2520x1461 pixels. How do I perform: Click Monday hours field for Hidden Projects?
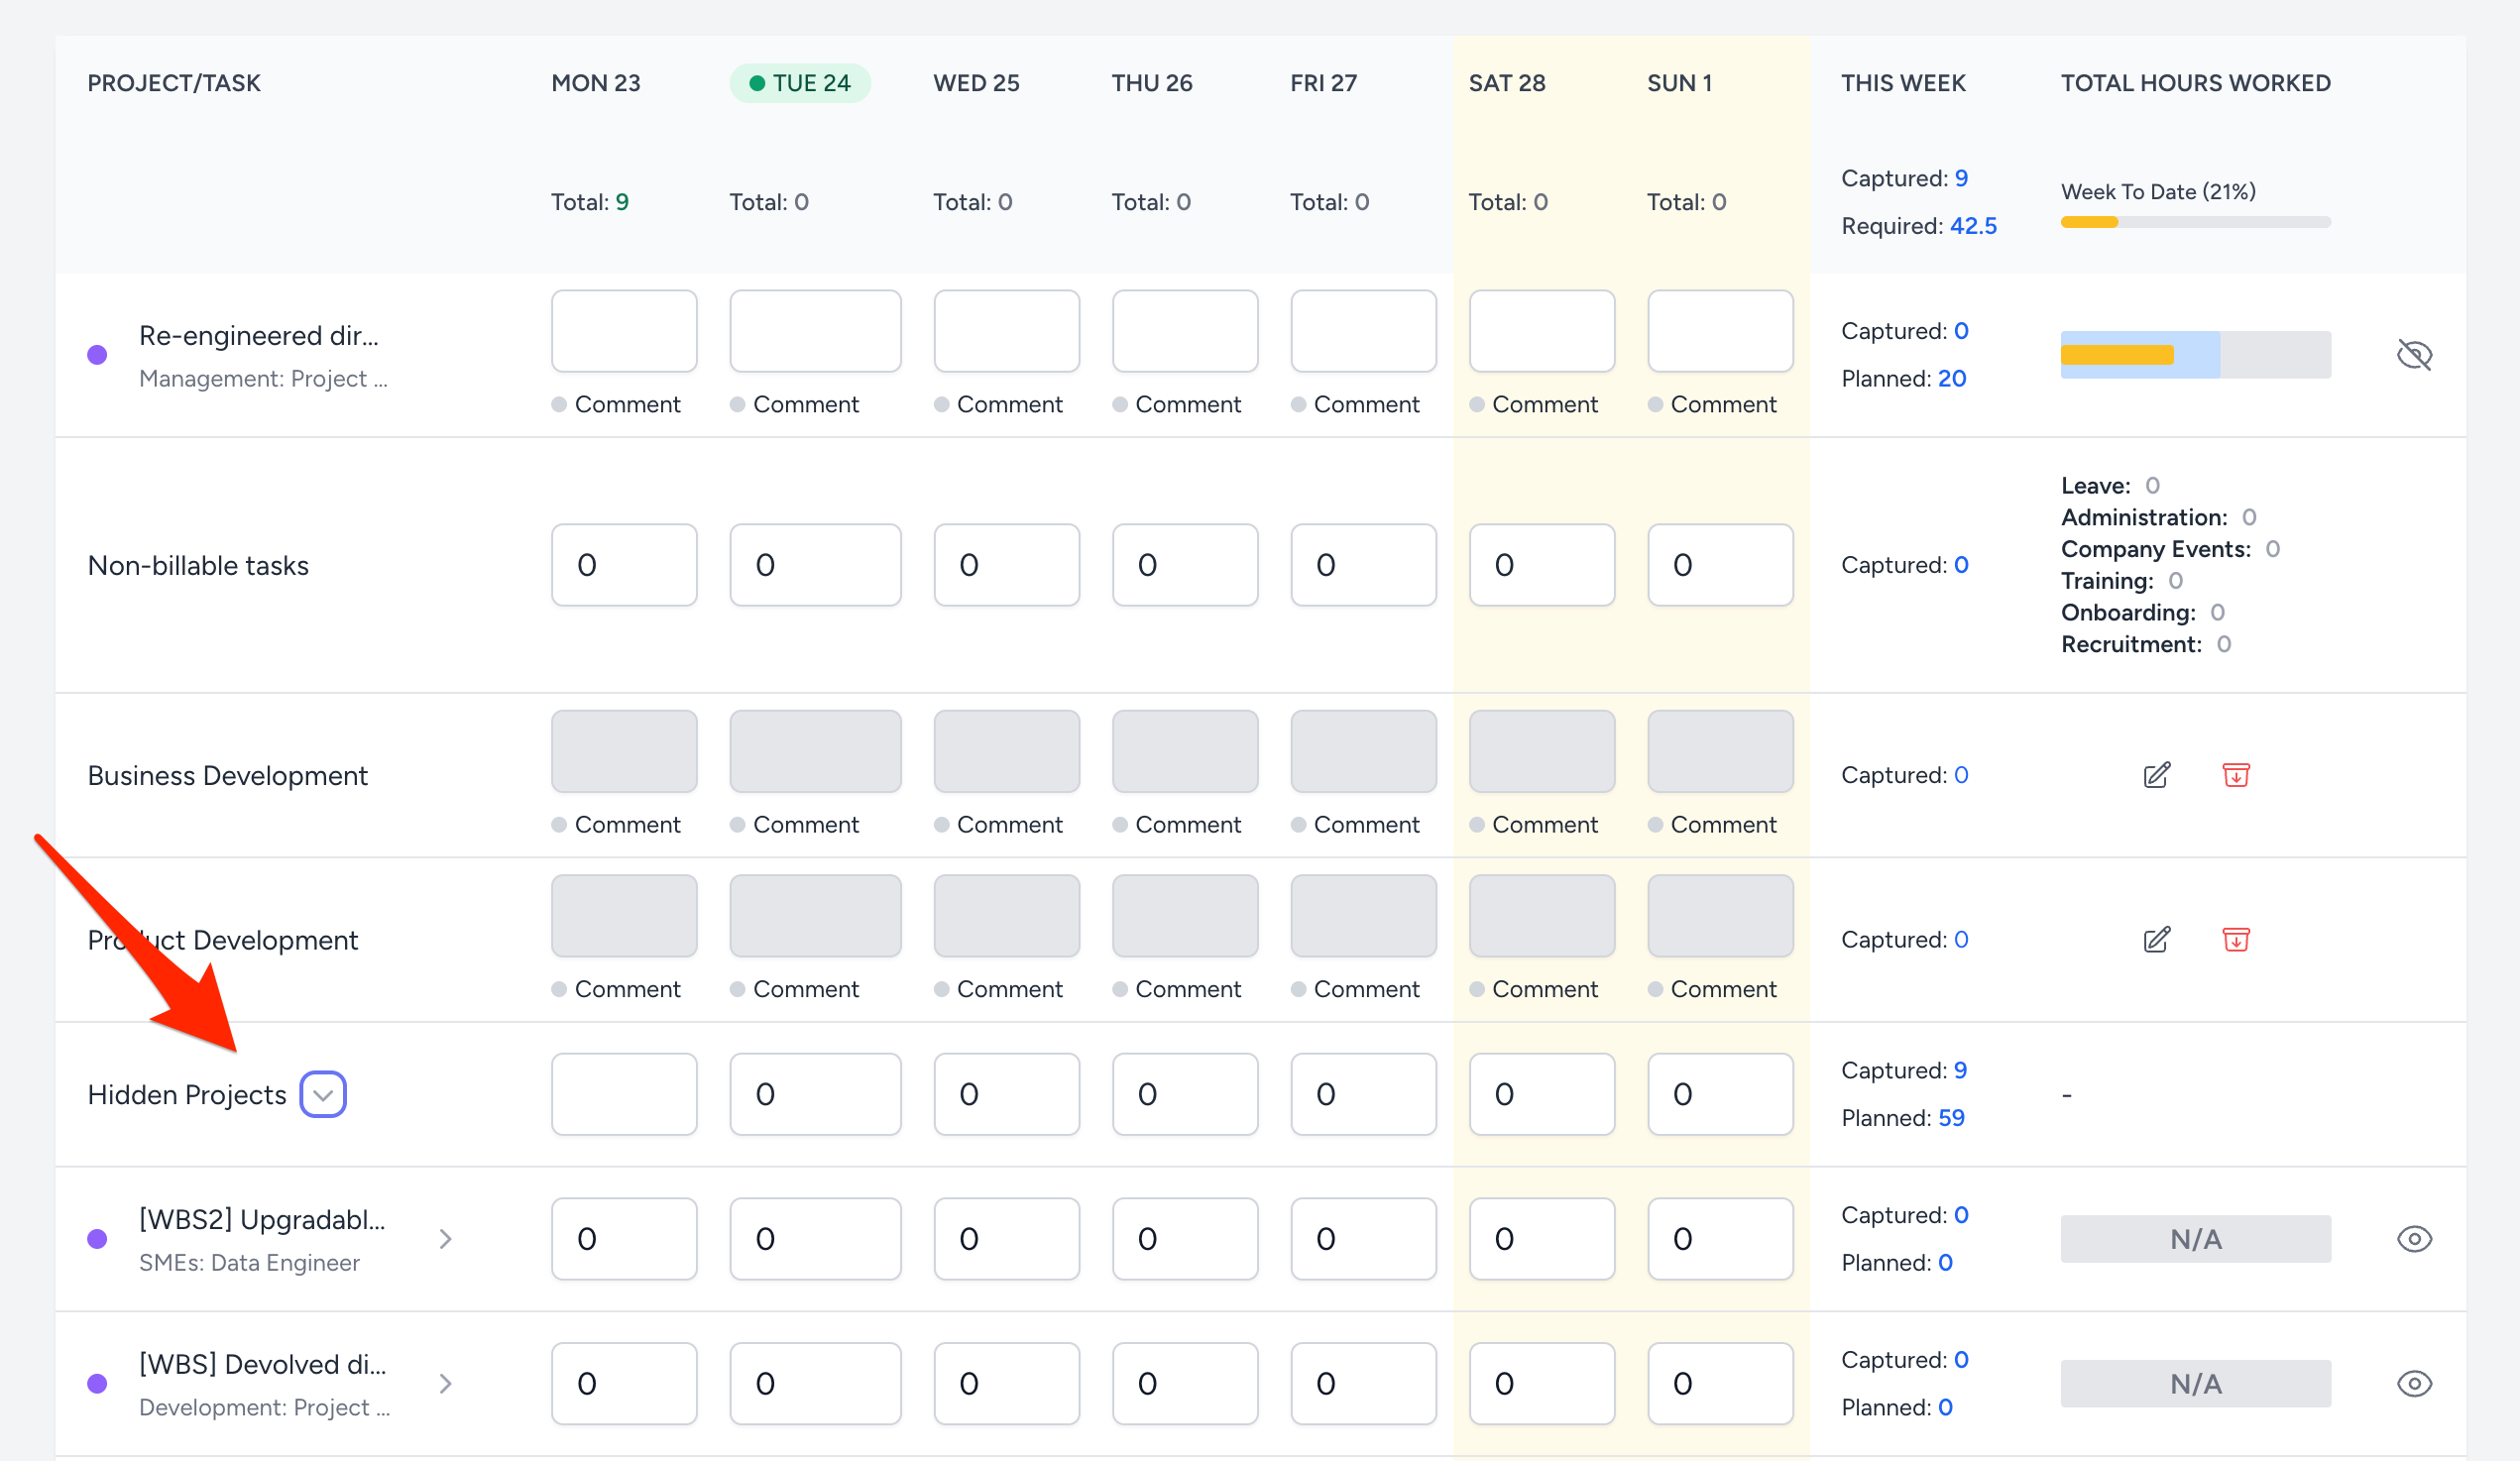(x=624, y=1094)
